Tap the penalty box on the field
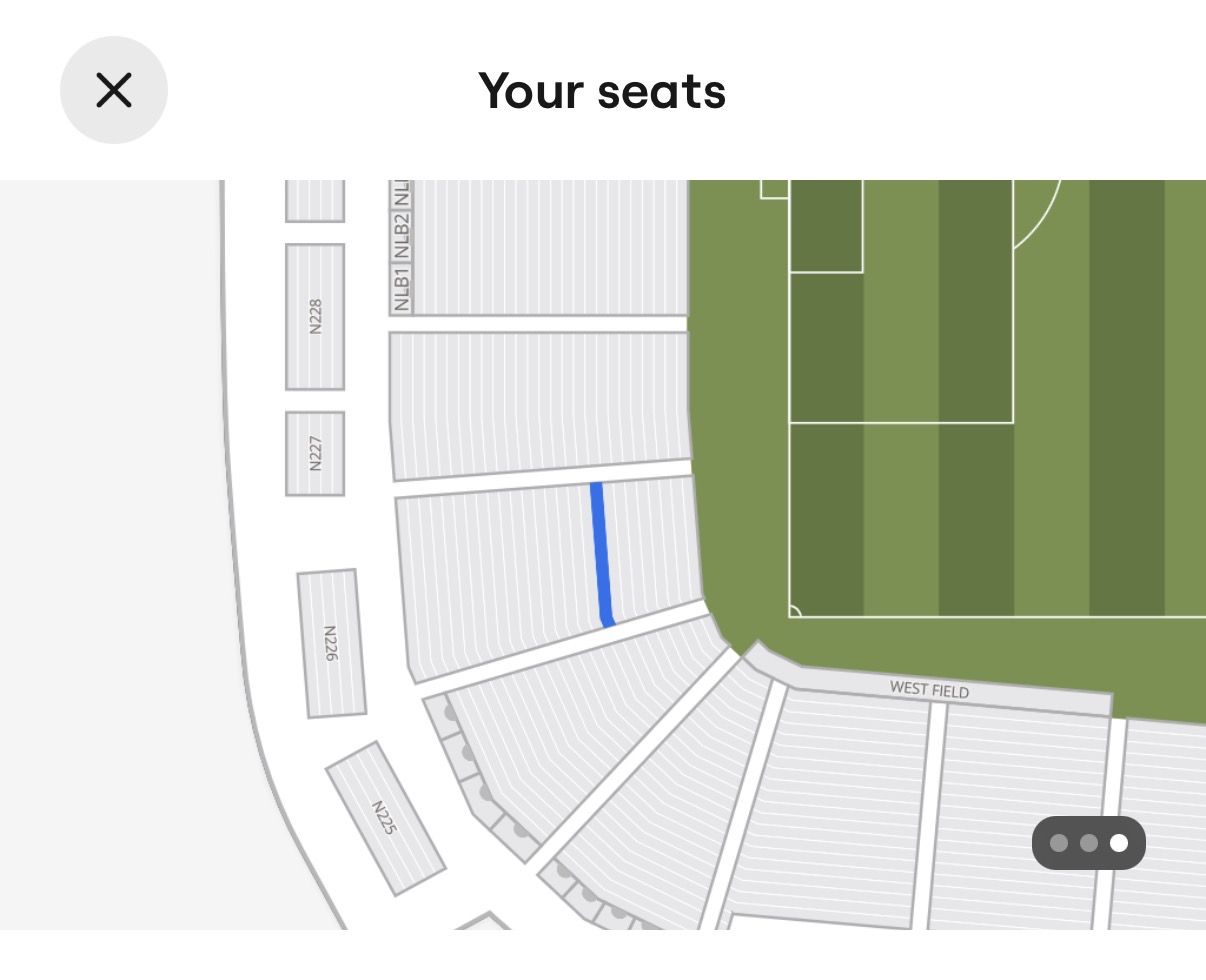Viewport: 1206px width, 980px height. (901, 301)
